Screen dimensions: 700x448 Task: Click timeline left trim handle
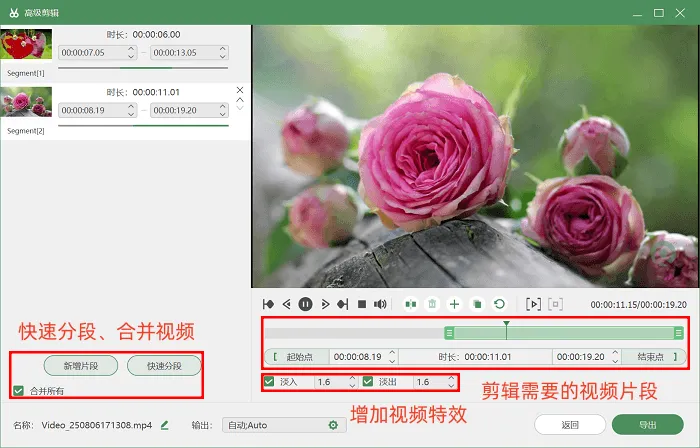[x=449, y=332]
